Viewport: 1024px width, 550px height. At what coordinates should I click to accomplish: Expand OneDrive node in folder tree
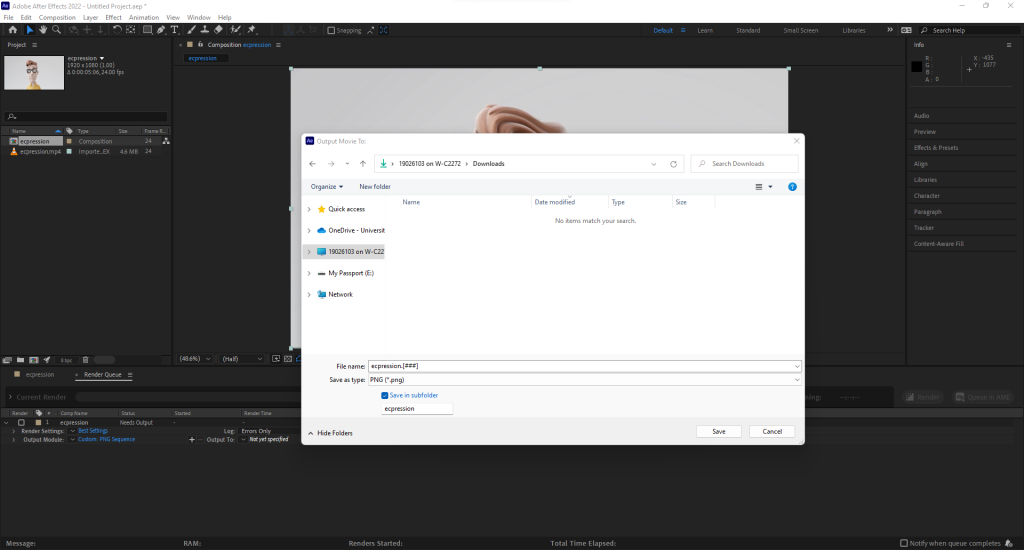coord(309,231)
